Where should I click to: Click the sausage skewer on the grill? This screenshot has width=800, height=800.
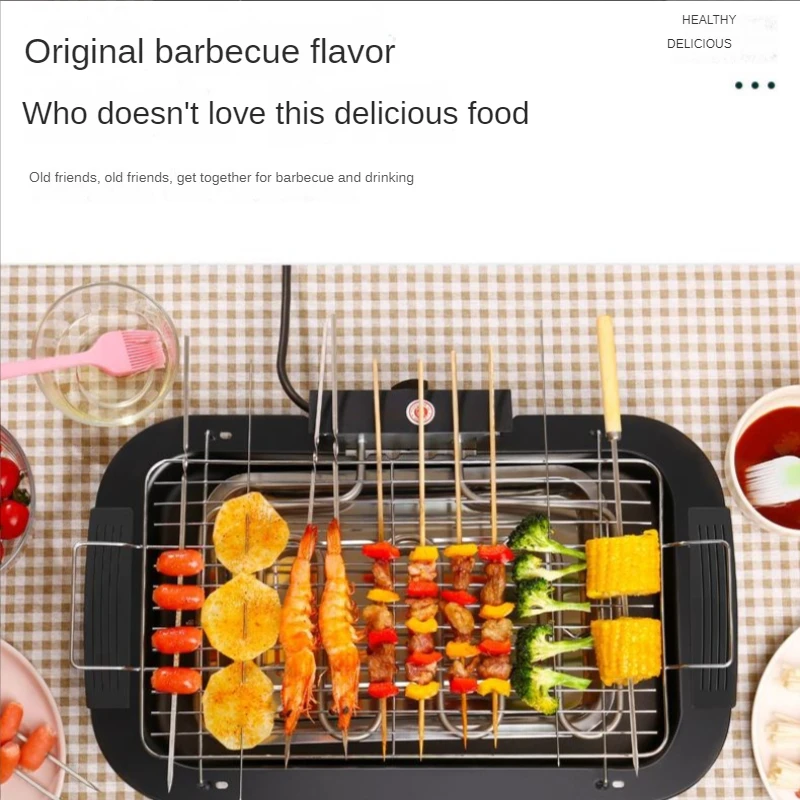click(x=178, y=621)
